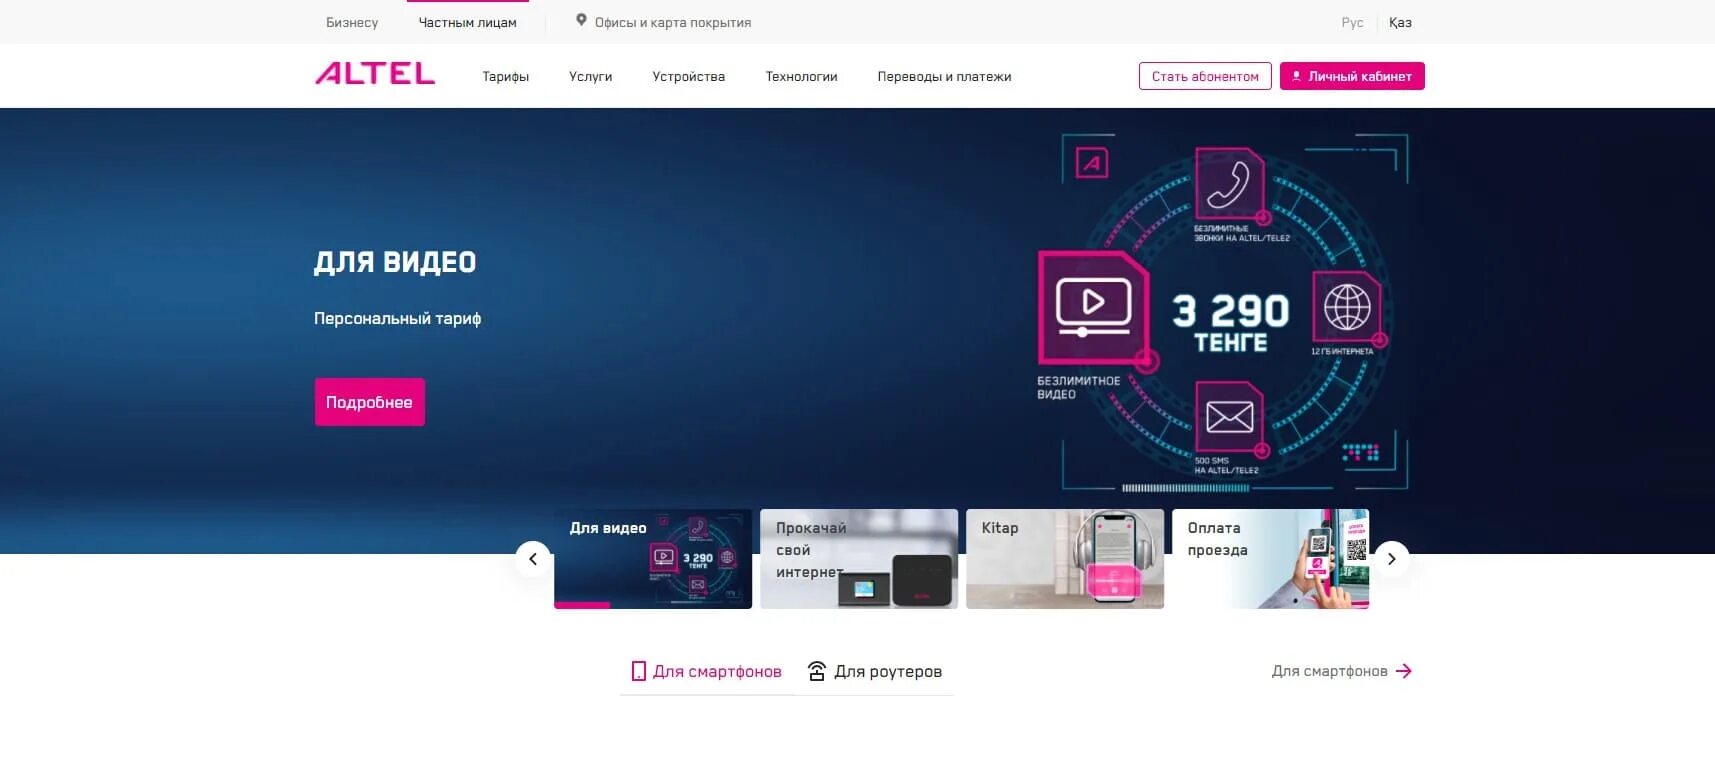Click the pink slide progress bar under Для видео

pos(582,605)
